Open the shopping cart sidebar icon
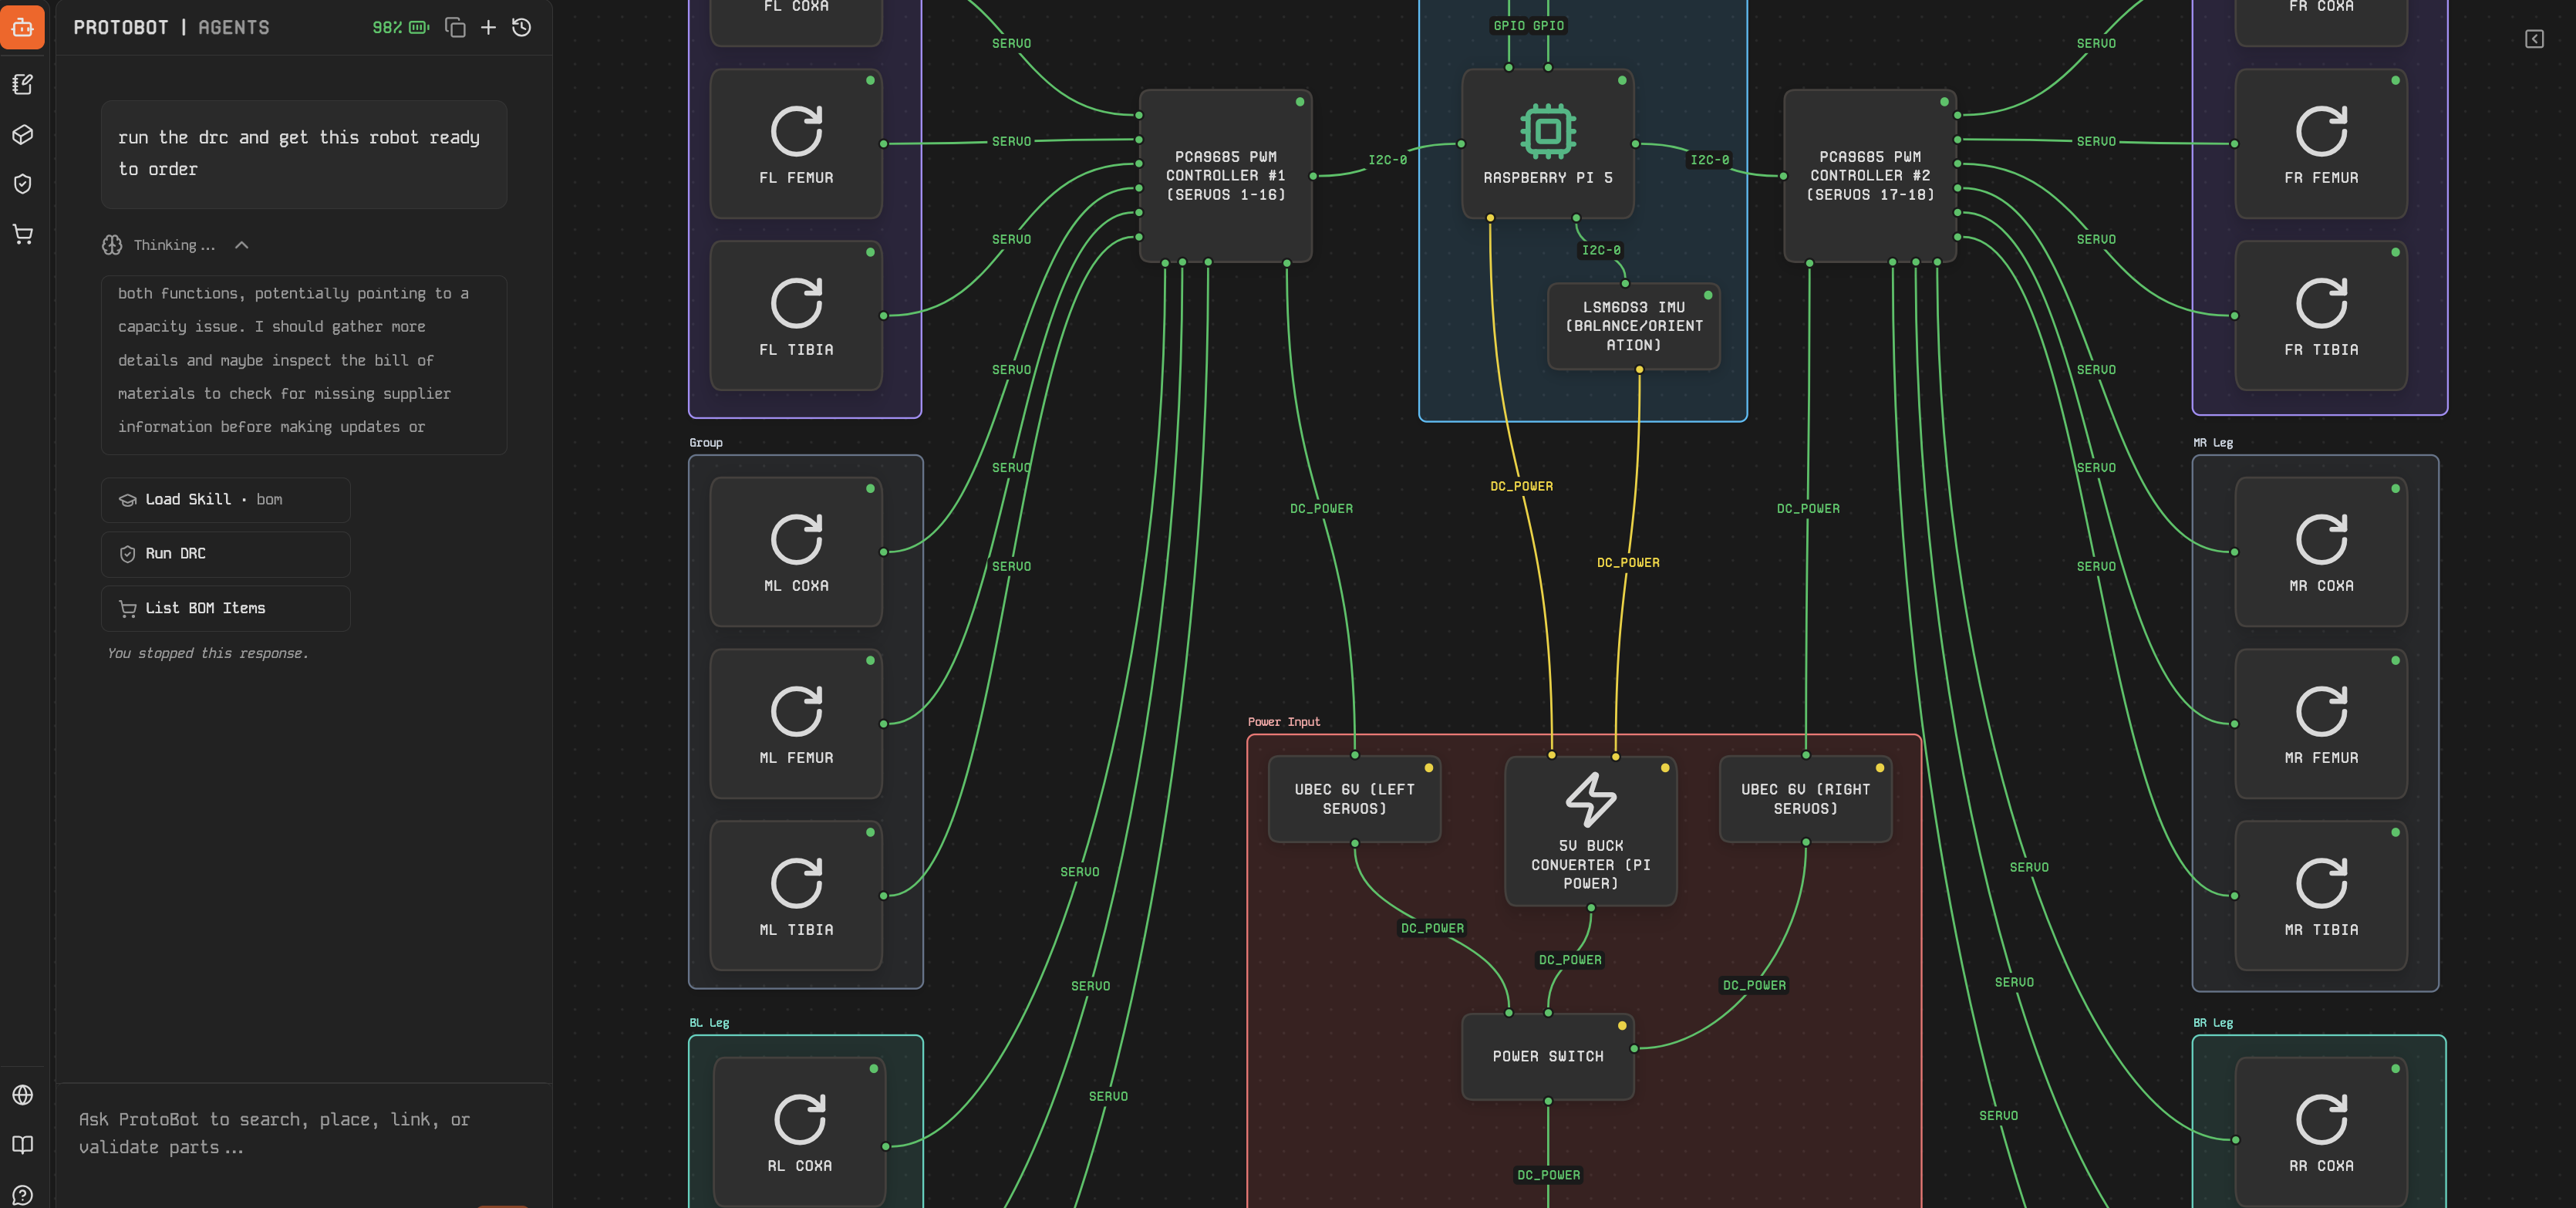 tap(22, 234)
